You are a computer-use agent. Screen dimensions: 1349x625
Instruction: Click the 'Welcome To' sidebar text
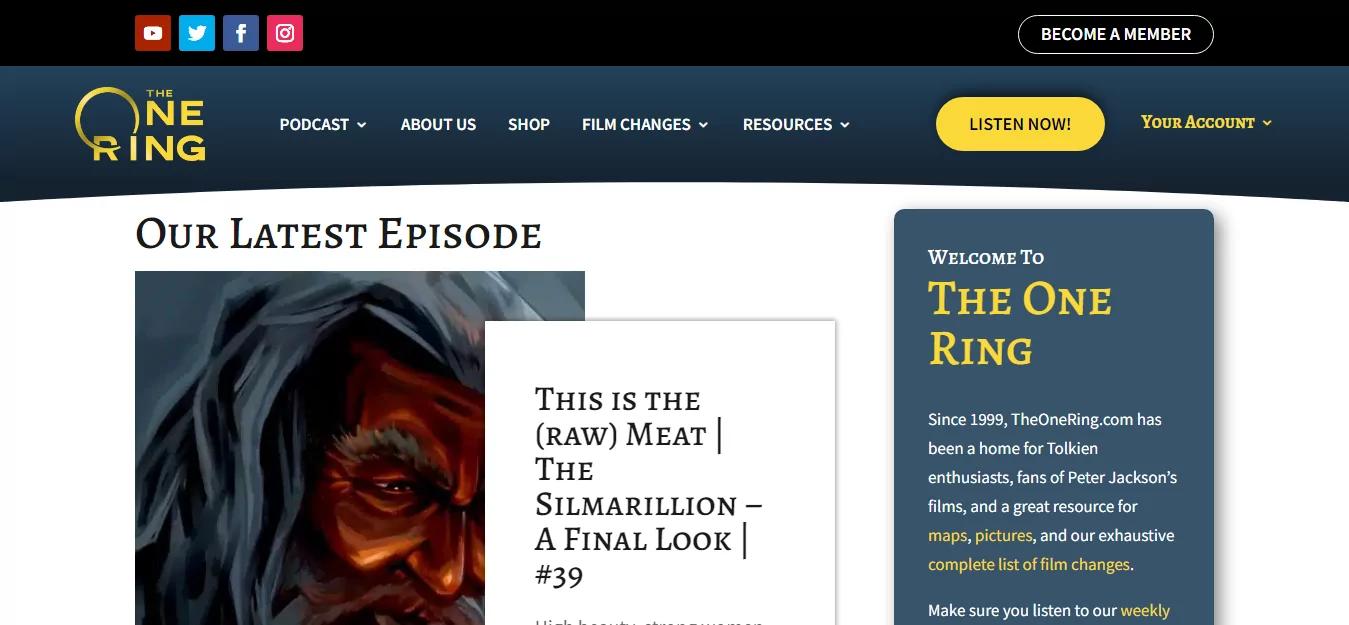tap(986, 257)
